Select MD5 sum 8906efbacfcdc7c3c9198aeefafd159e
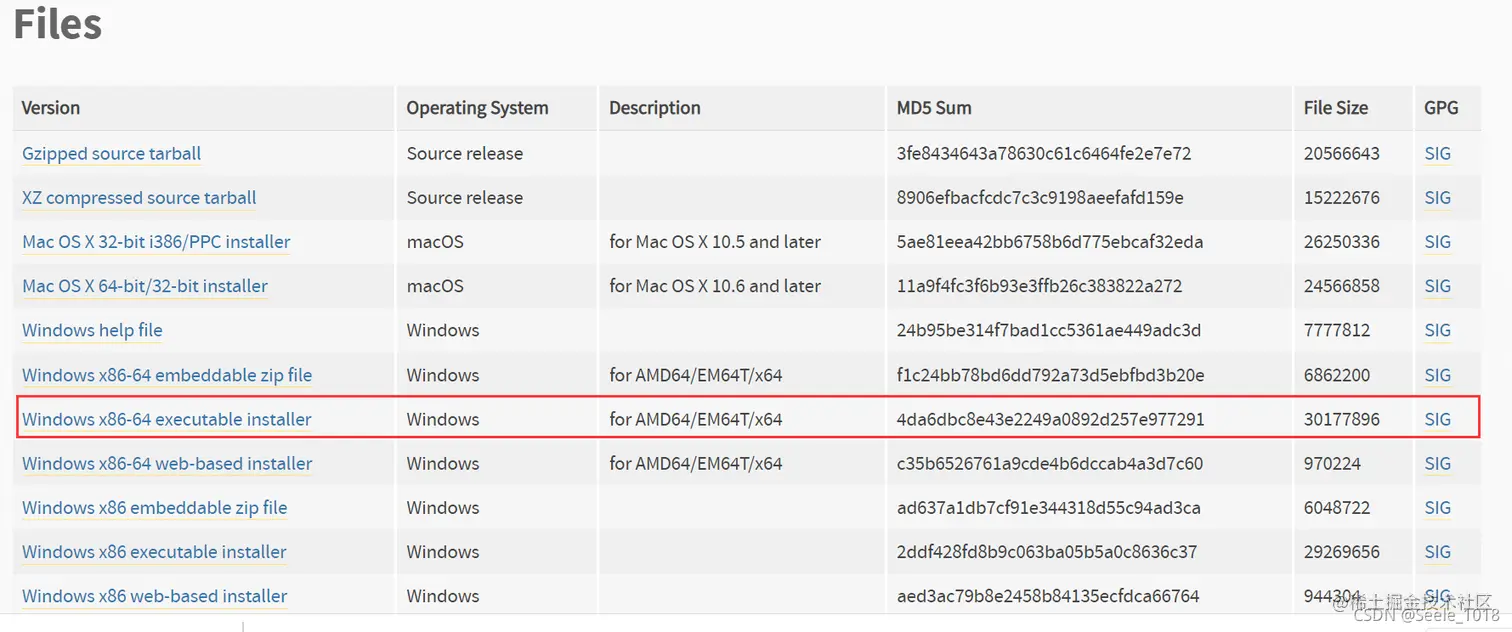 tap(1040, 198)
